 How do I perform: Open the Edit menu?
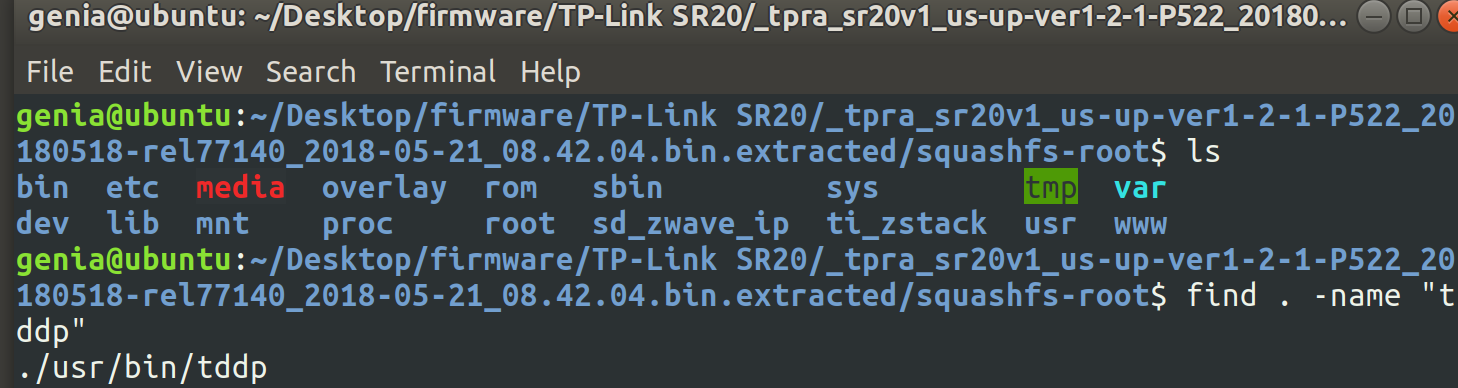pyautogui.click(x=125, y=72)
